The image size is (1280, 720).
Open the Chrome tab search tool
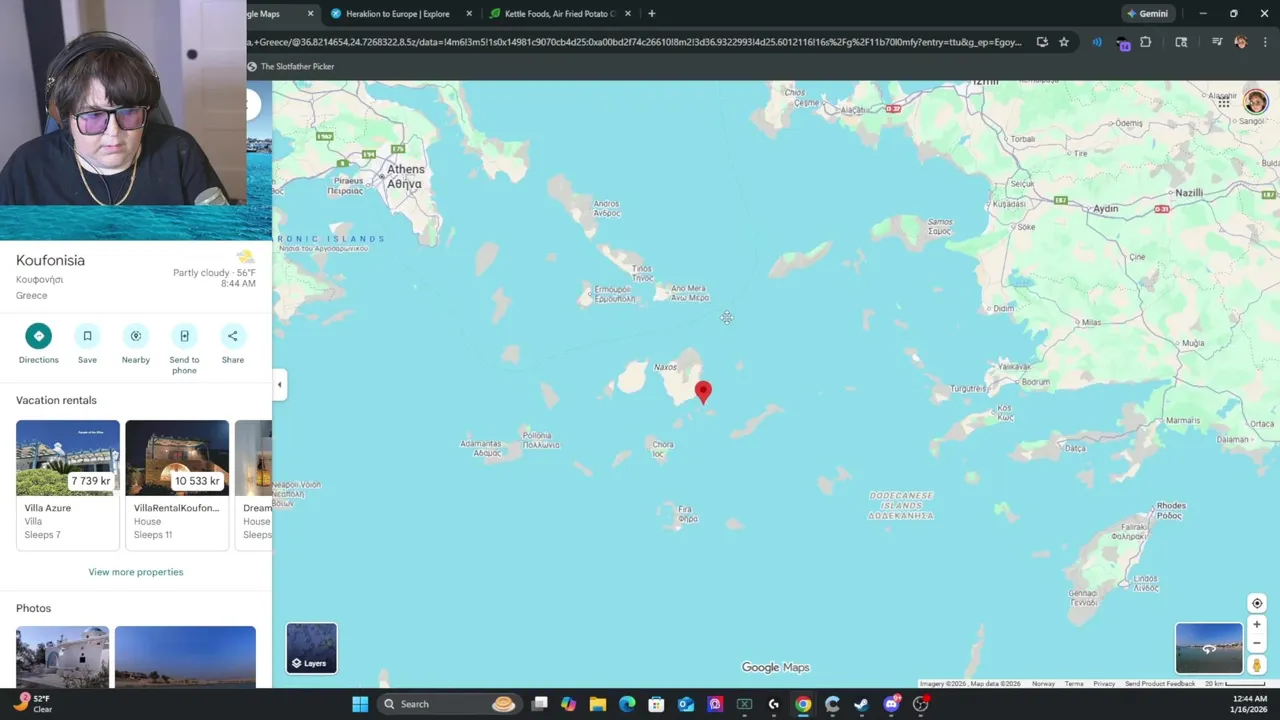(x=1181, y=42)
